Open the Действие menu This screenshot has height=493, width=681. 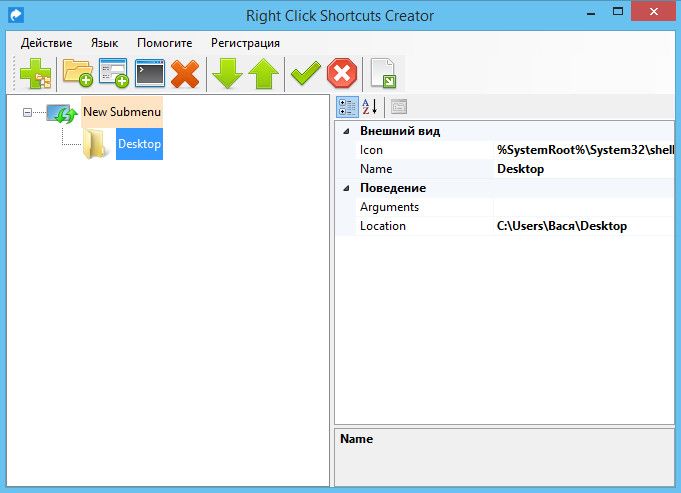46,43
